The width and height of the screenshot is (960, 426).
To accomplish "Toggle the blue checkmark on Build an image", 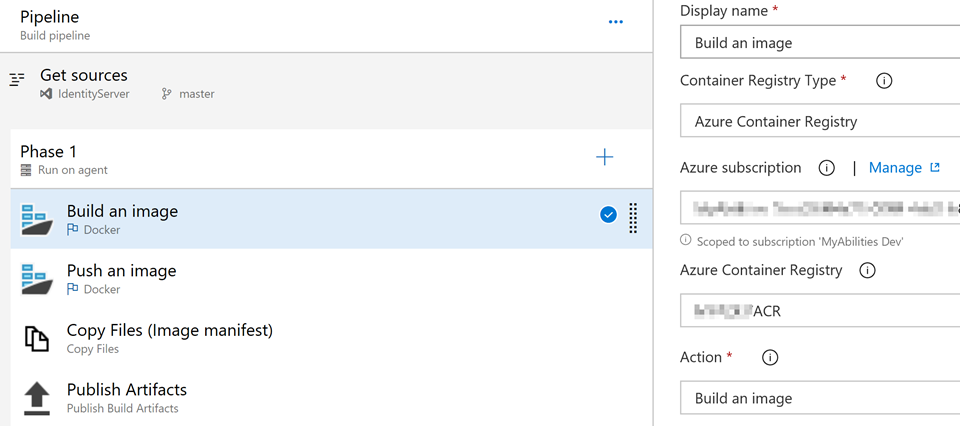I will click(608, 215).
